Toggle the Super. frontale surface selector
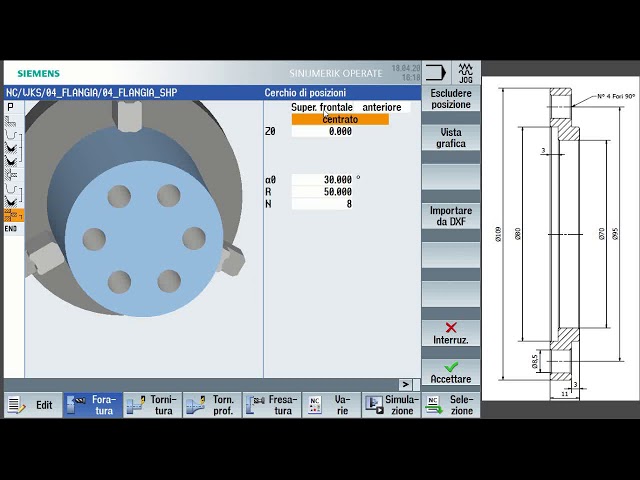Viewport: 640px width, 480px height. point(322,107)
